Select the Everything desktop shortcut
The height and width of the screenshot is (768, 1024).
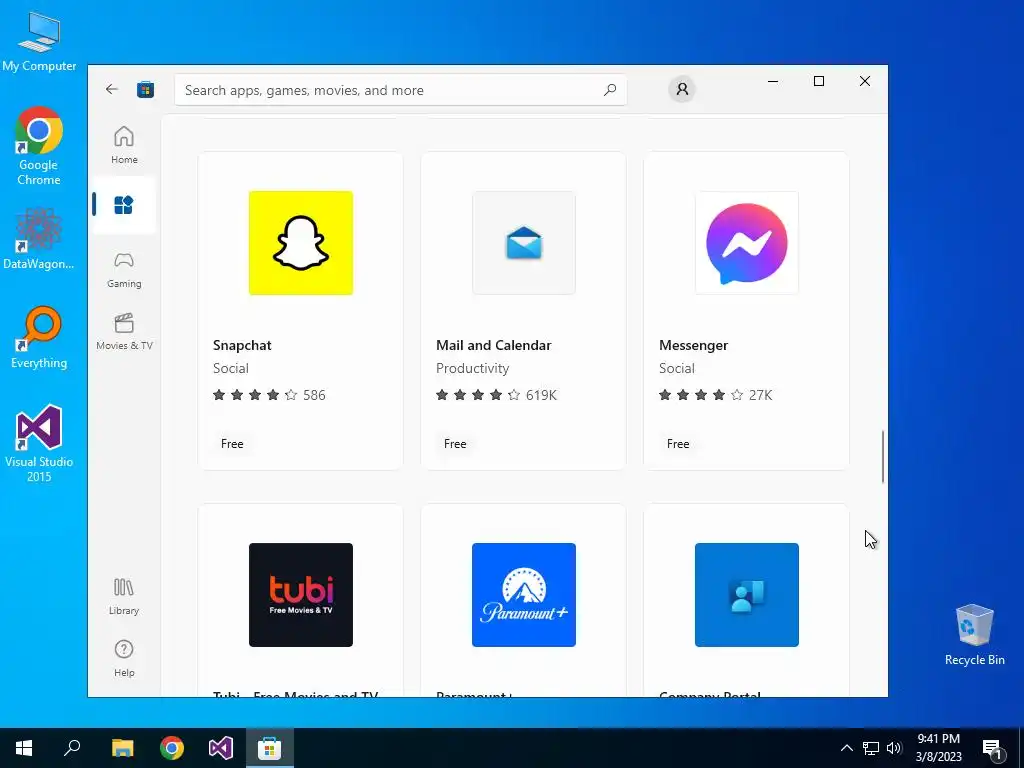click(x=39, y=338)
